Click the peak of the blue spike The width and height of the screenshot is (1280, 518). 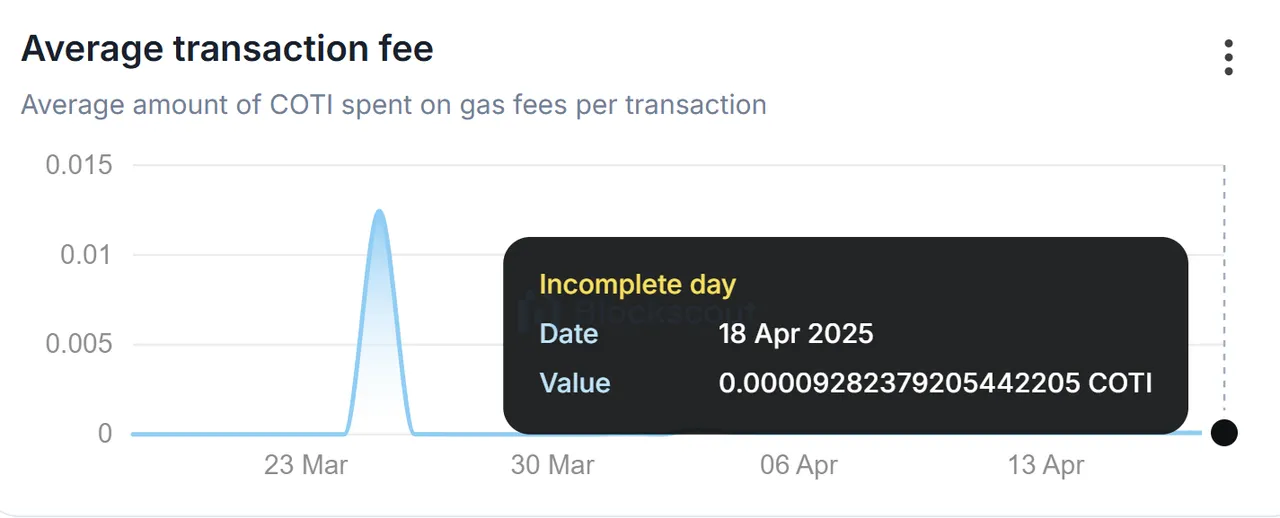click(379, 212)
